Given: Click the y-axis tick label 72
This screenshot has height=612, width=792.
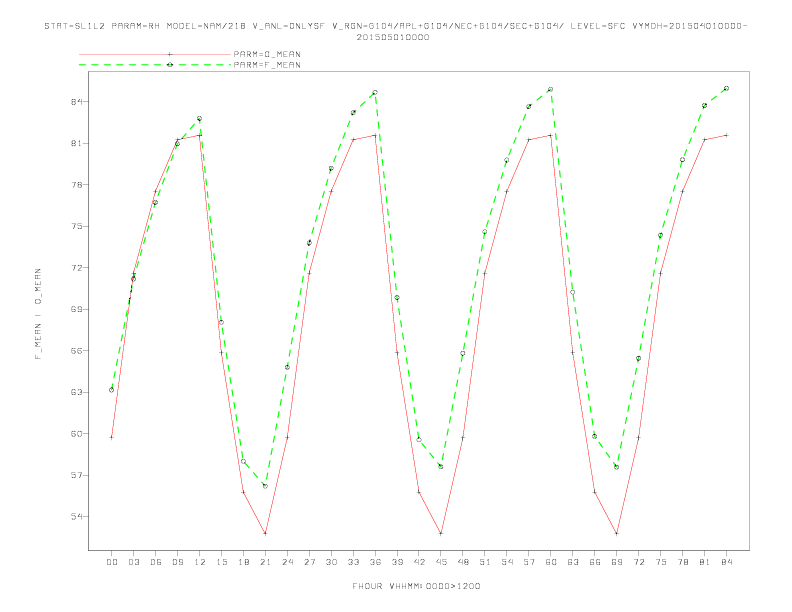Looking at the screenshot, I should point(76,268).
